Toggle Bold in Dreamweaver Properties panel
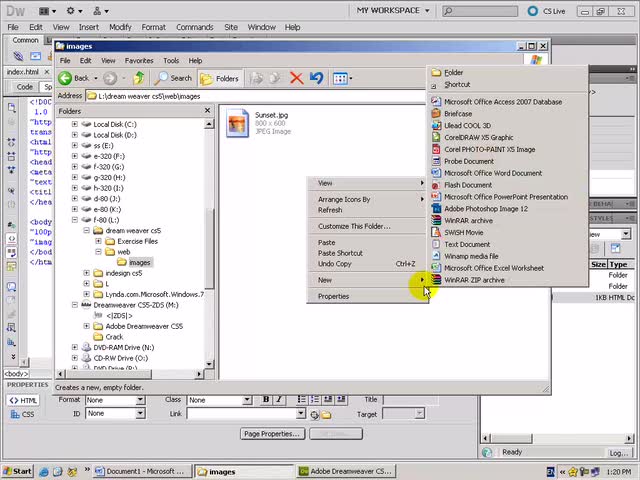640x480 pixels. [266, 399]
